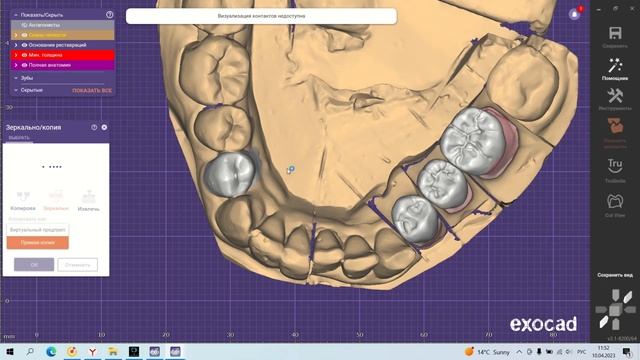Collapse the Зубы section

[16, 78]
